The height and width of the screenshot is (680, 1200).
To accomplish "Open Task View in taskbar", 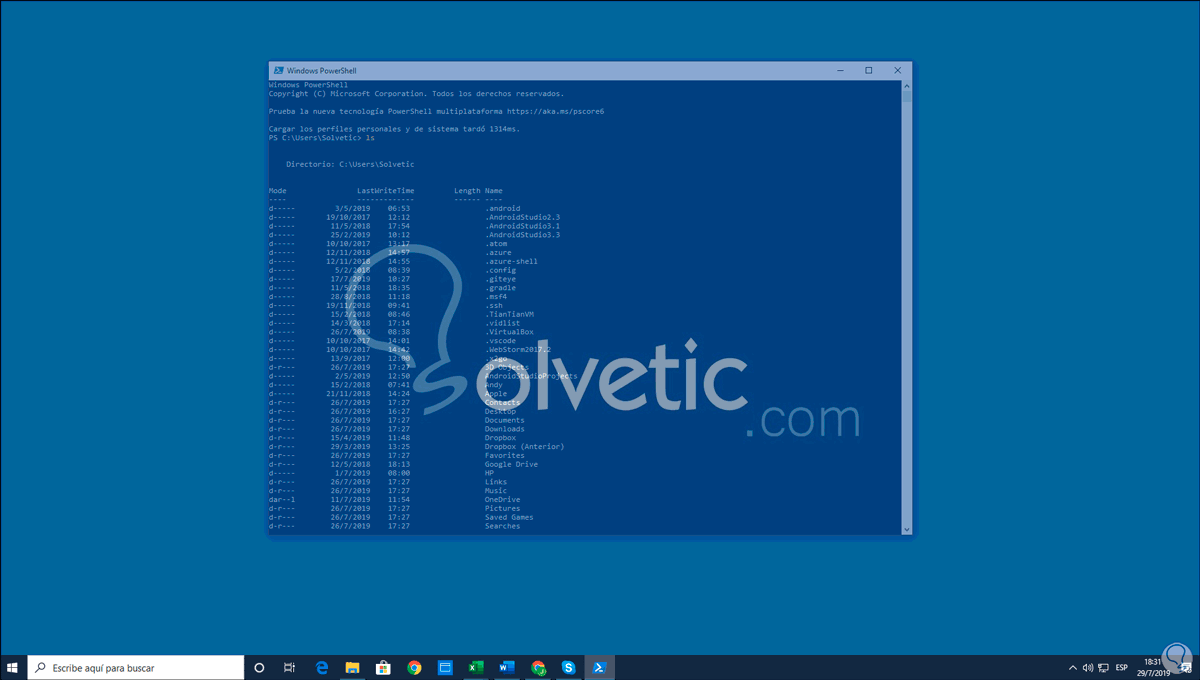I will point(289,667).
